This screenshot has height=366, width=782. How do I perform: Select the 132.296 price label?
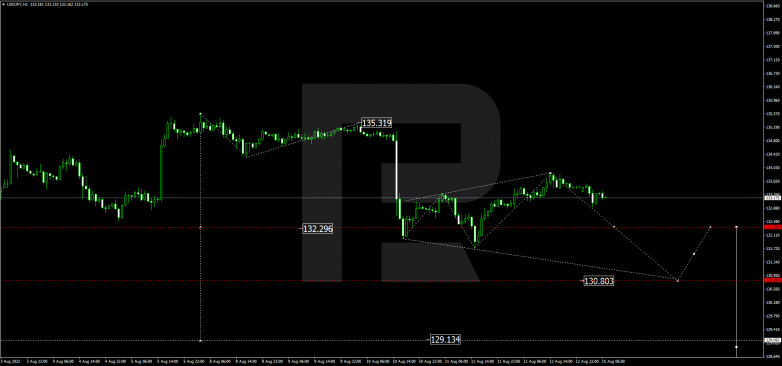click(318, 229)
